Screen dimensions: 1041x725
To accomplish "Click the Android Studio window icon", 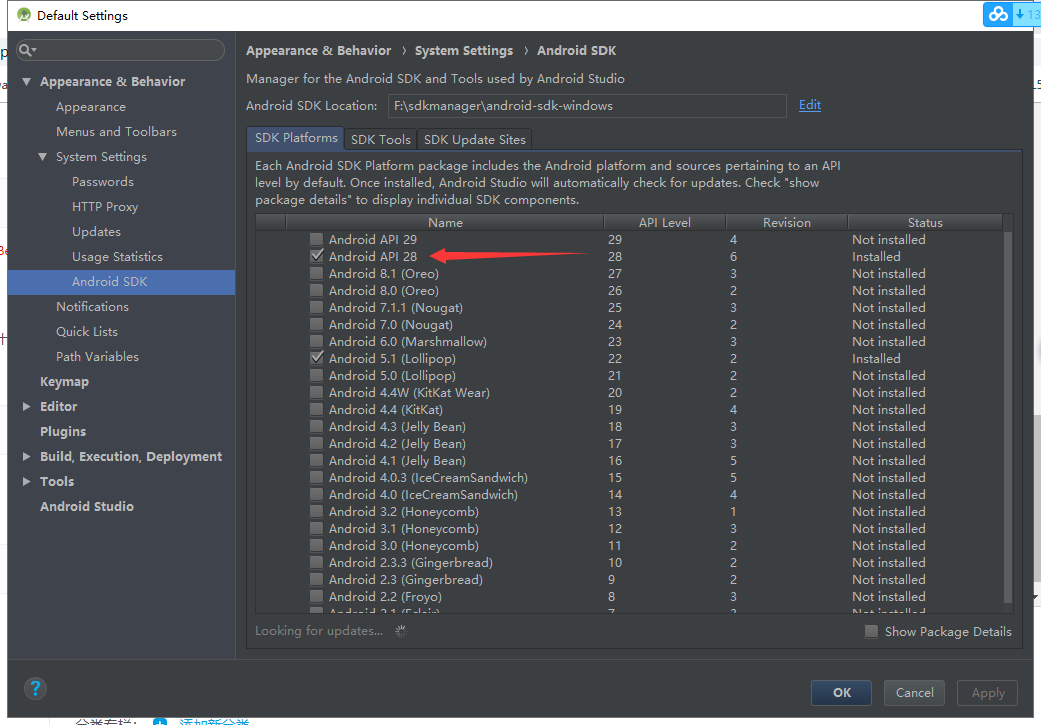I will [24, 15].
